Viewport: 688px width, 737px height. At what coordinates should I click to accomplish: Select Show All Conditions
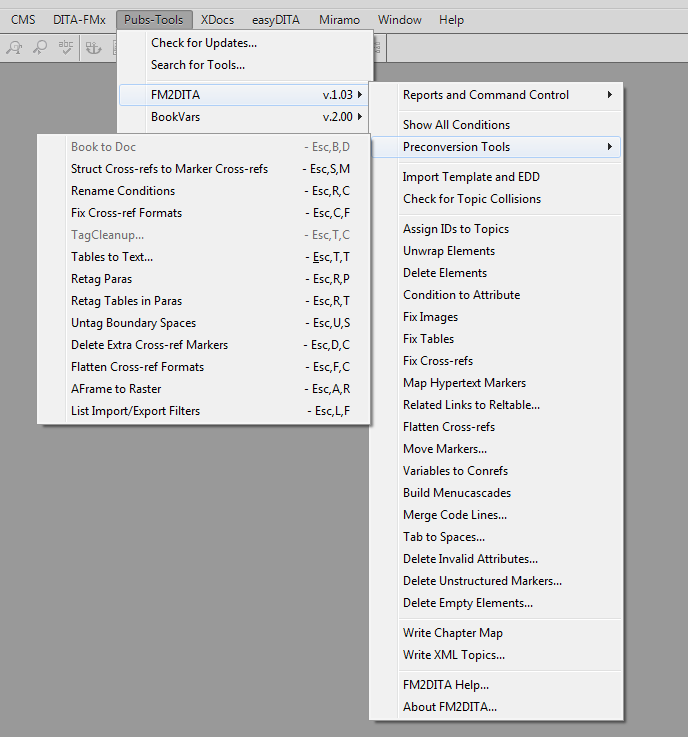tap(496, 125)
